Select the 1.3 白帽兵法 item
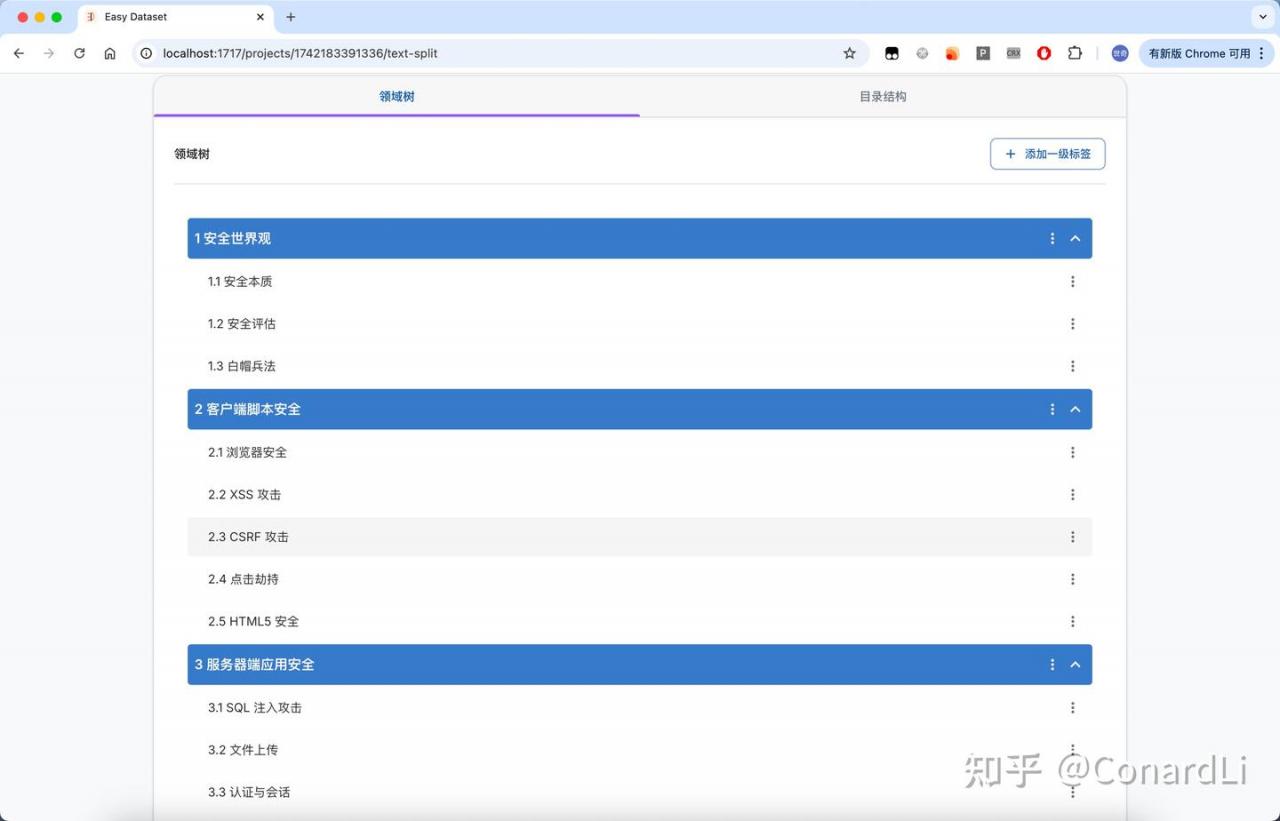Screen dimensions: 1280x821 640,366
